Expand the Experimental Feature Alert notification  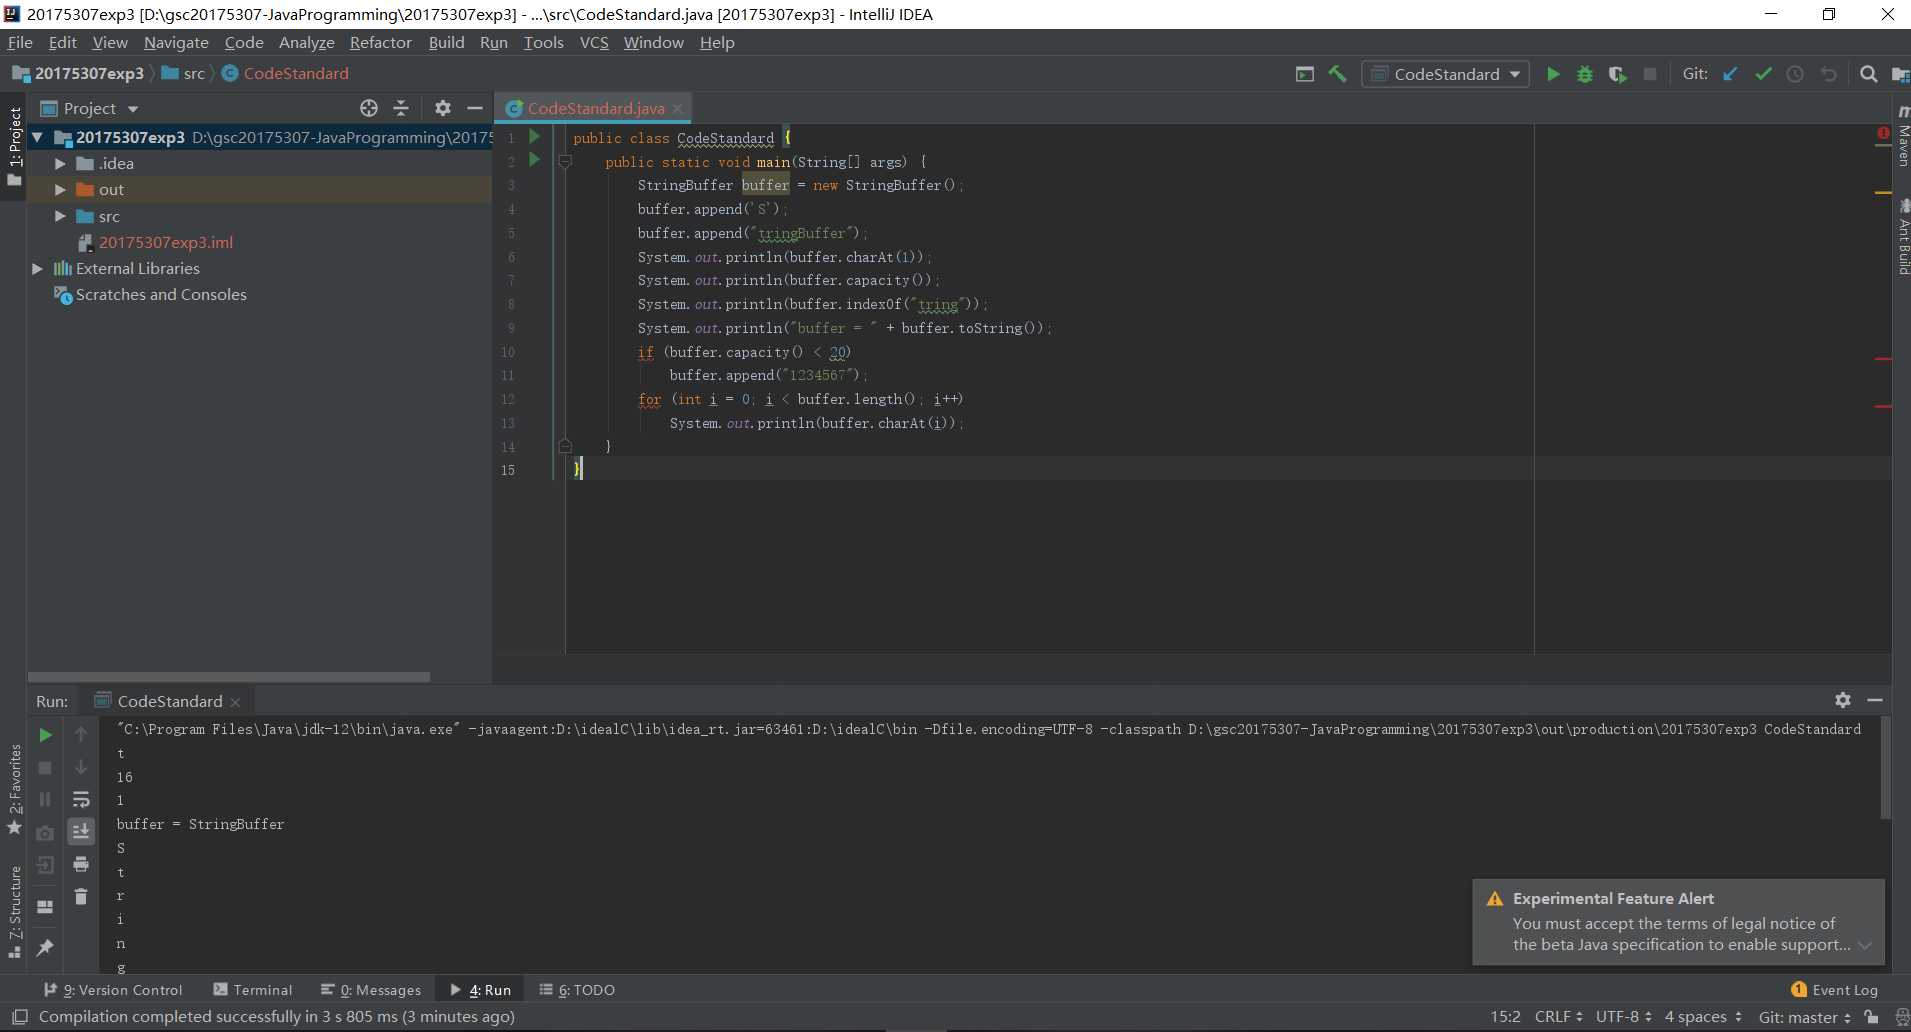tap(1865, 945)
